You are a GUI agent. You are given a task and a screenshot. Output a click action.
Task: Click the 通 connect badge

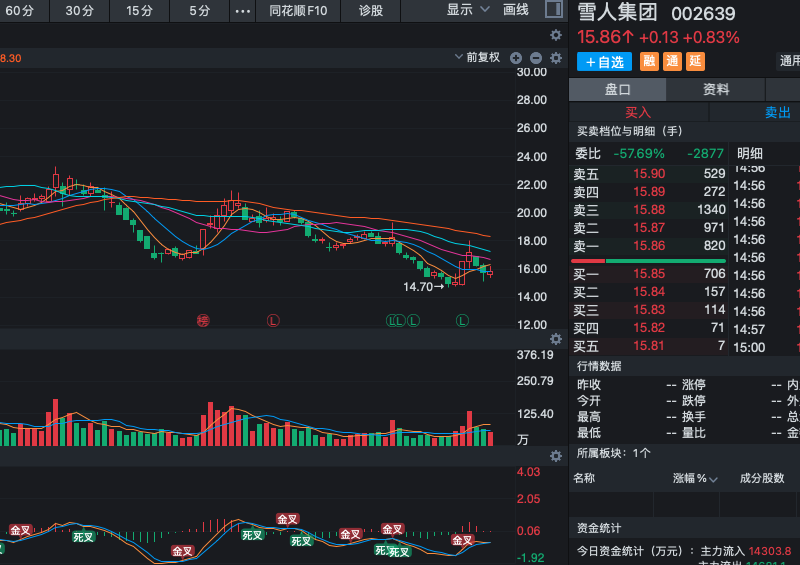point(672,62)
